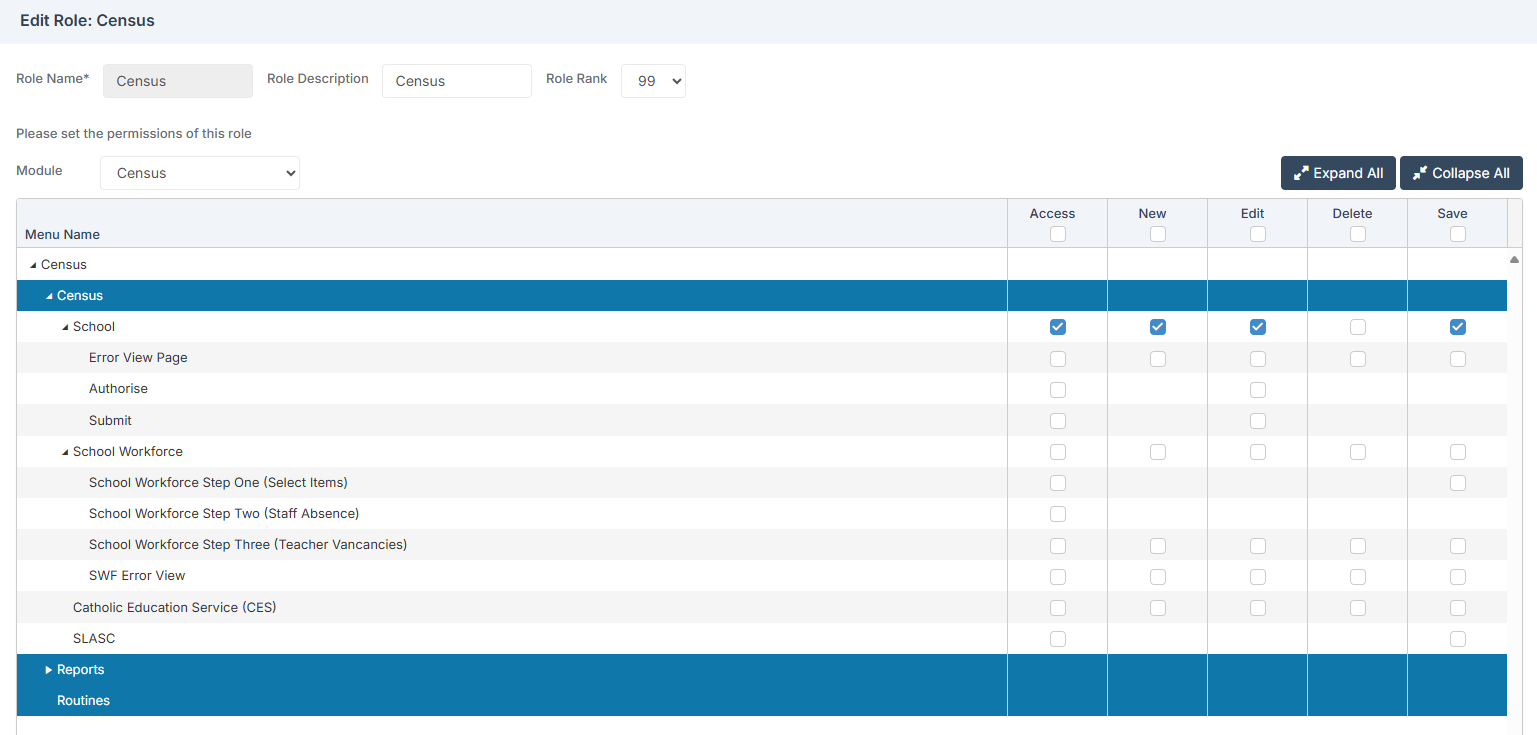Open the Module dropdown
Image resolution: width=1537 pixels, height=735 pixels.
199,172
